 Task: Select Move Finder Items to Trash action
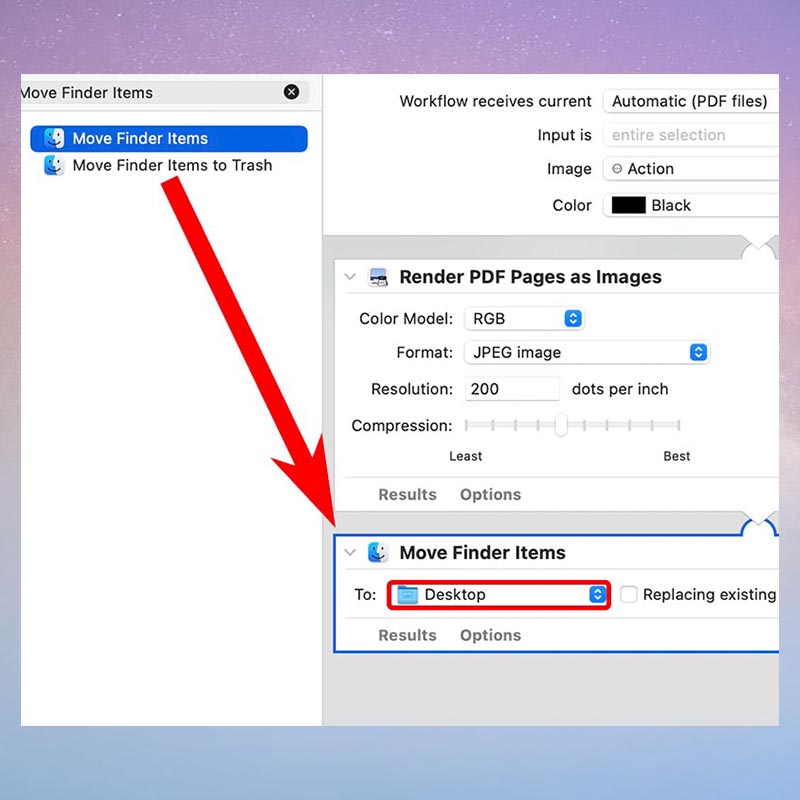(x=172, y=165)
